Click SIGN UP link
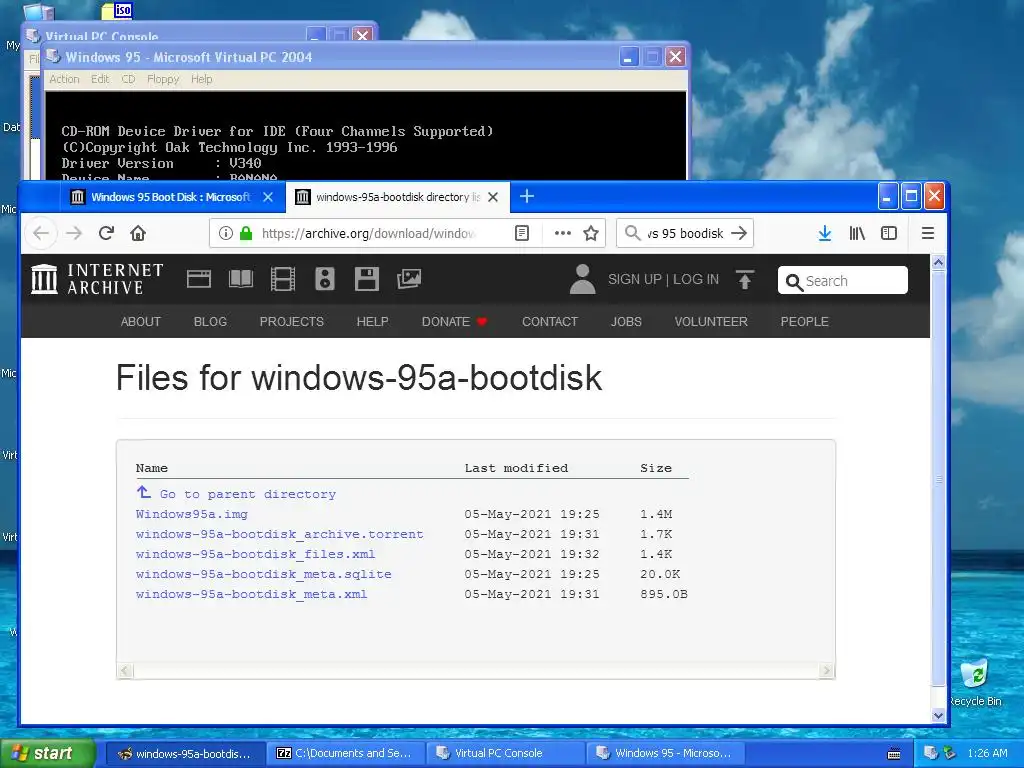The width and height of the screenshot is (1024, 768). click(635, 280)
